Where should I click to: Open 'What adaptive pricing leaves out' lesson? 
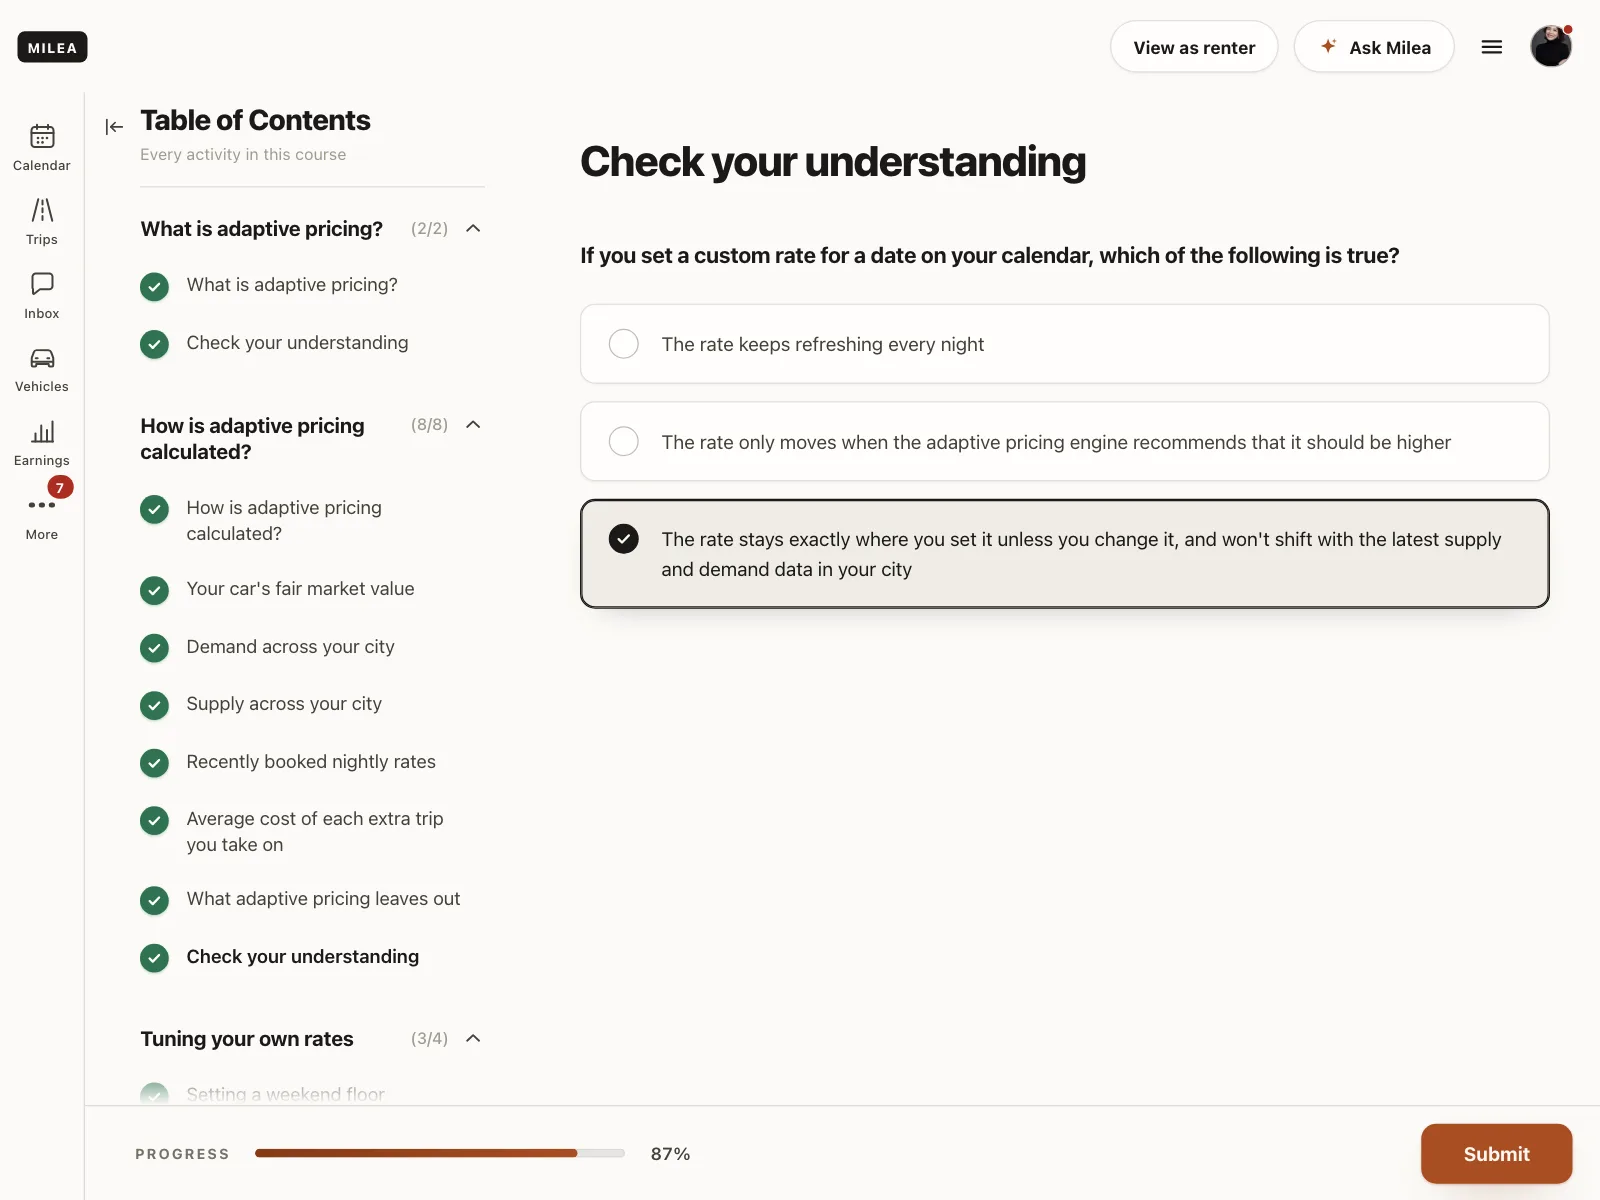tap(323, 899)
